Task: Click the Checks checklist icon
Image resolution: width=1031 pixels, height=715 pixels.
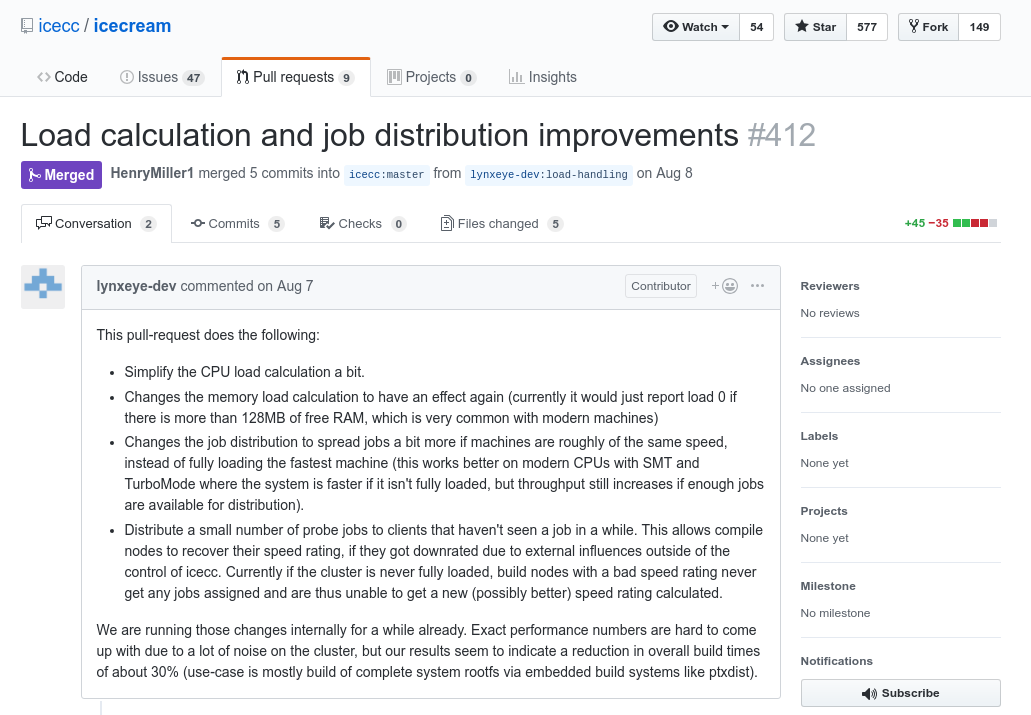Action: pos(327,223)
